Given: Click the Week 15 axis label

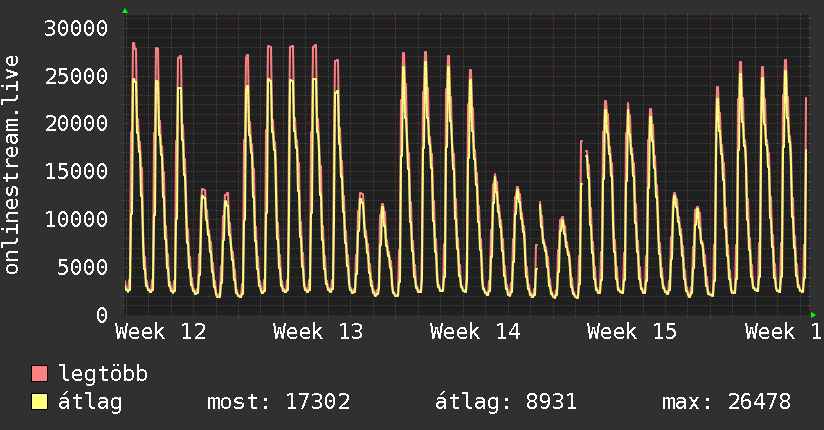Looking at the screenshot, I should click(632, 332).
